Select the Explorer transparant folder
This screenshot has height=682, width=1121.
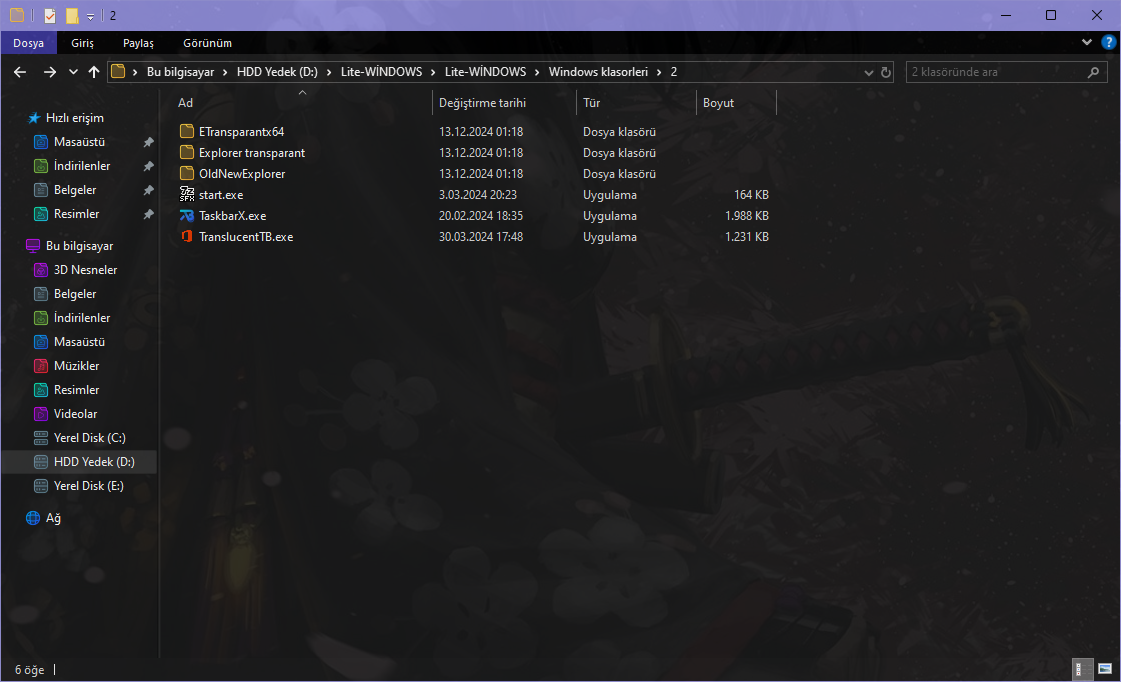coord(252,153)
